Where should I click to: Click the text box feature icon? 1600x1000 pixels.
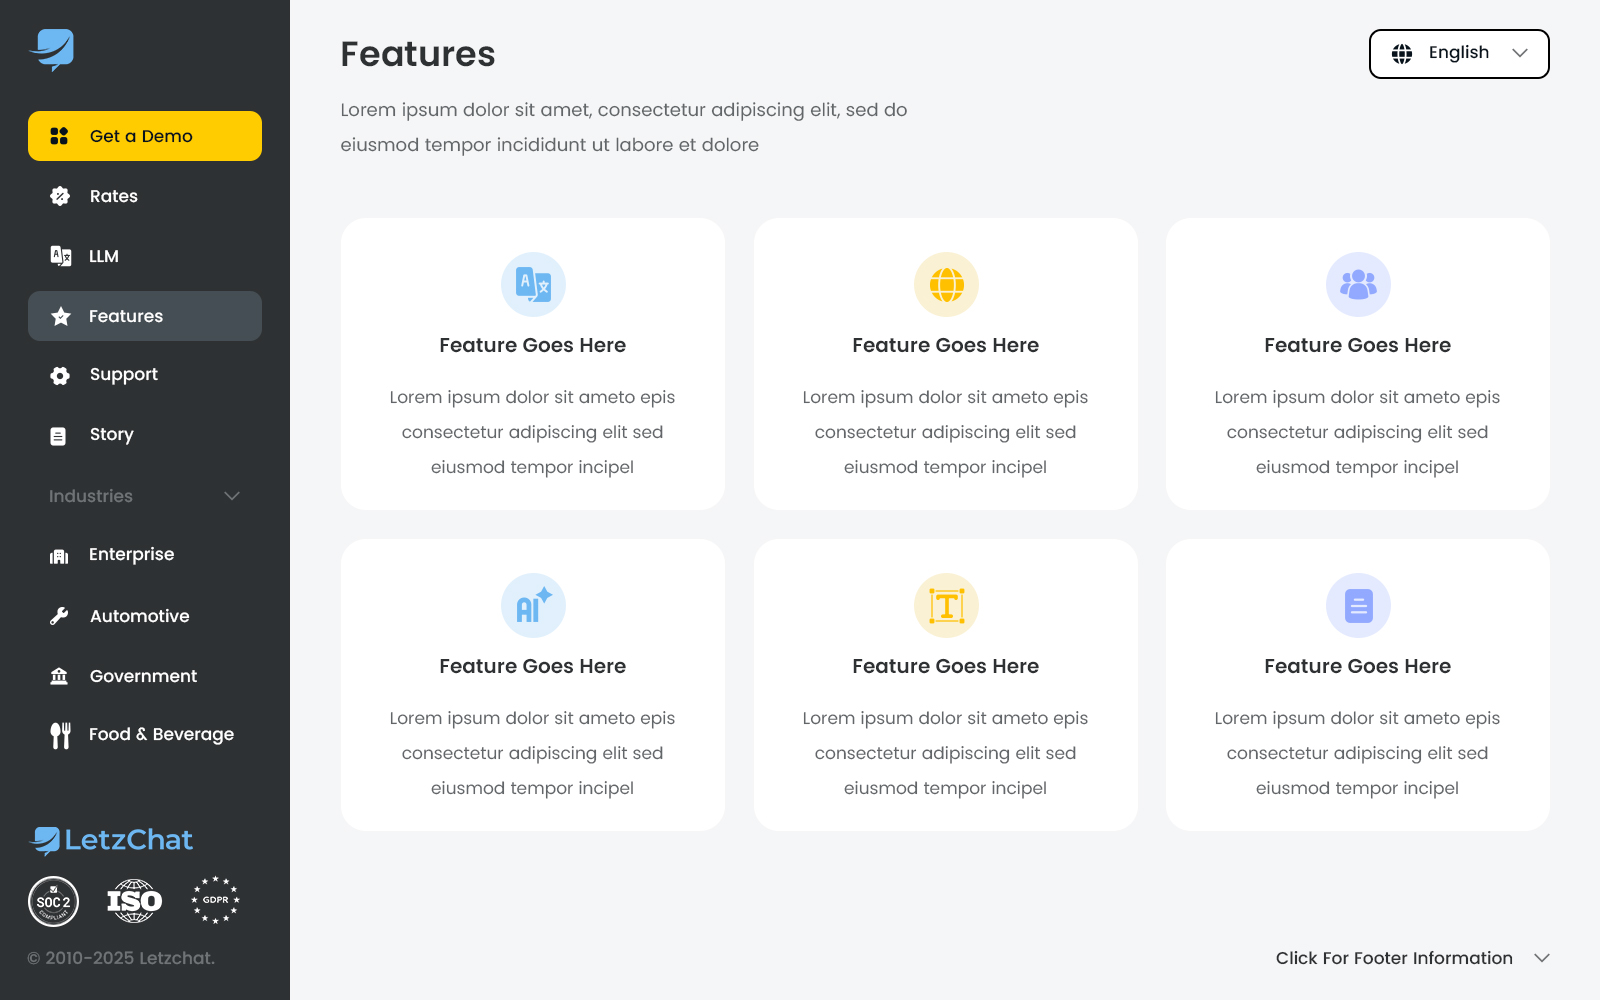[946, 606]
